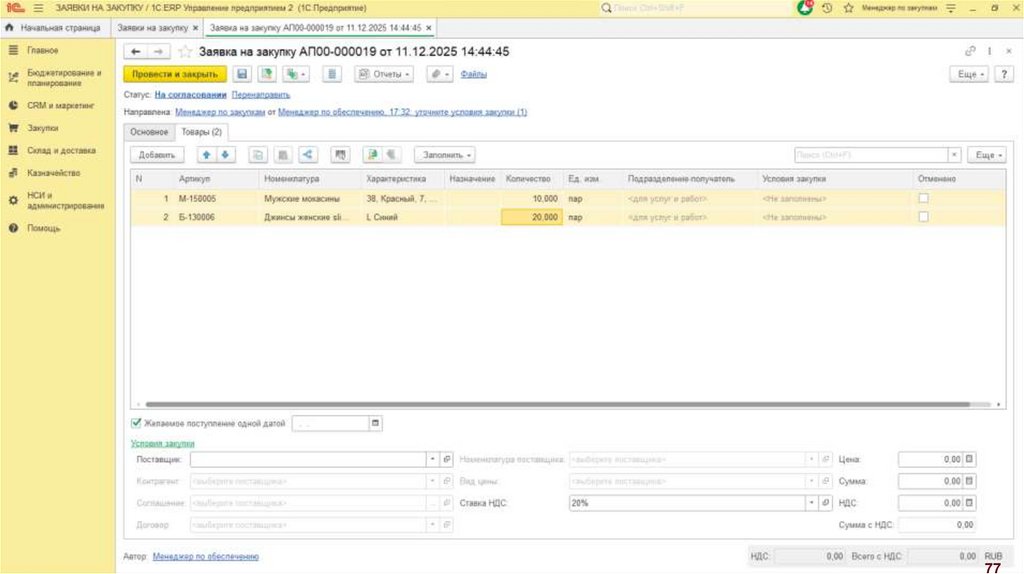Open Еще menu in the document header
Screen dimensions: 1024x574
point(969,74)
